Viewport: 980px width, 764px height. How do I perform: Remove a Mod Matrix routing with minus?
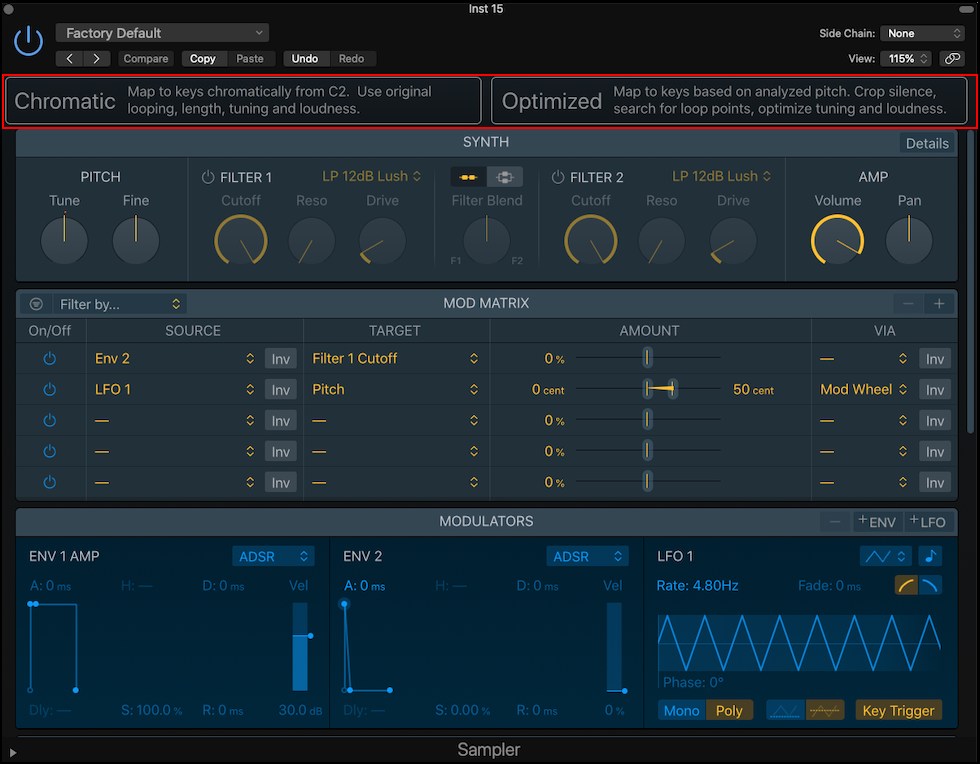[x=908, y=304]
